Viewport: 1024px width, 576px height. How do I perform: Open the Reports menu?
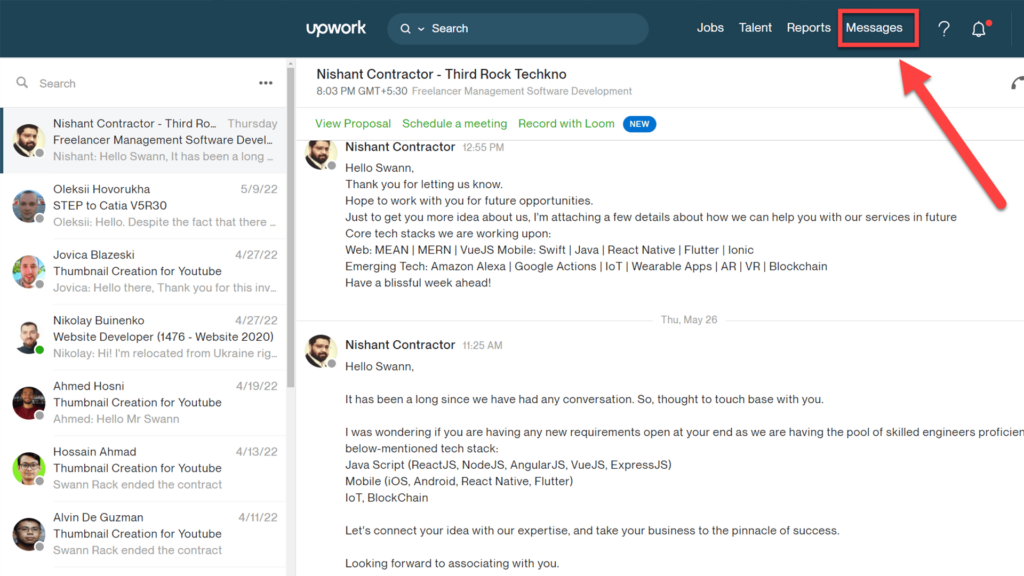tap(808, 27)
